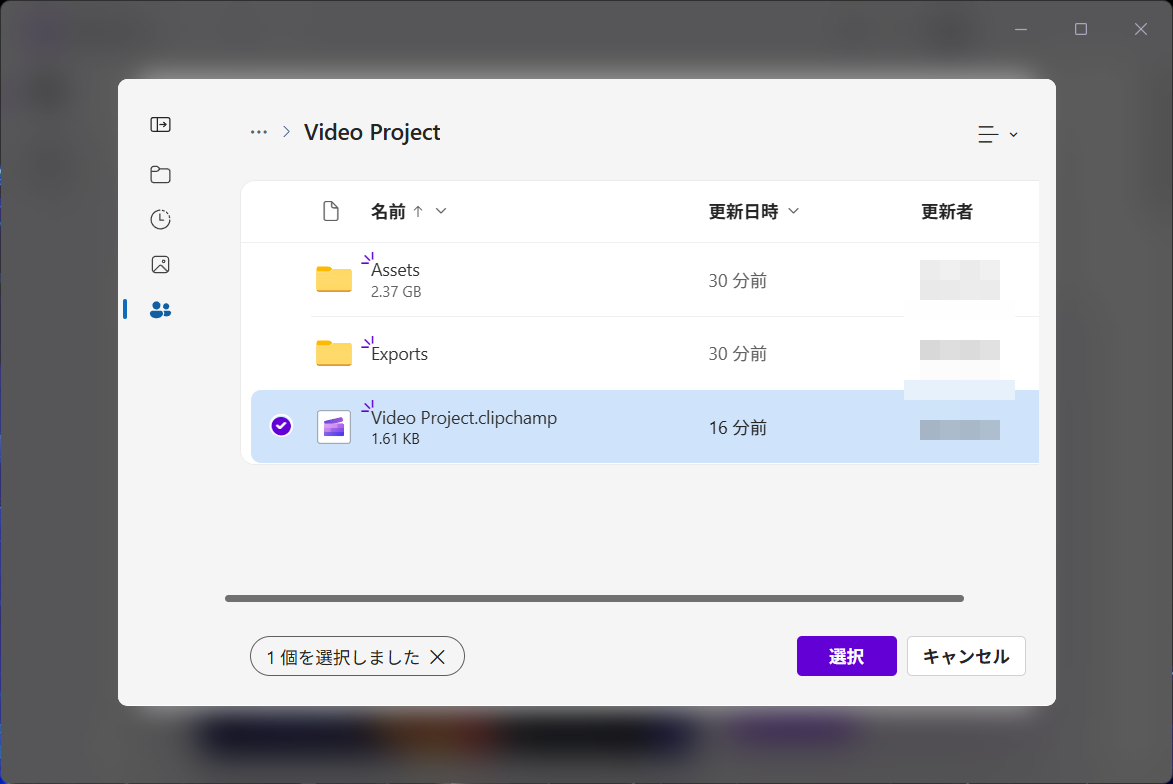Minimize the Clipchamp window

[1021, 29]
